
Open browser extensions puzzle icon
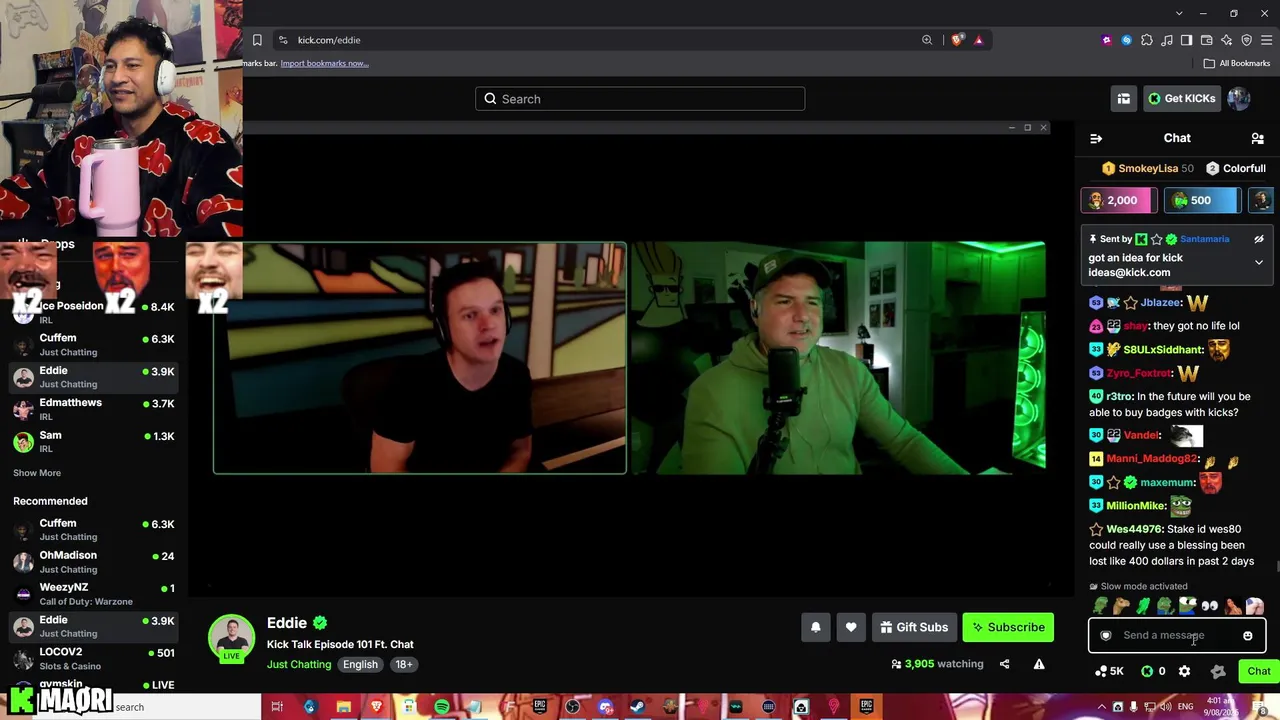1147,40
